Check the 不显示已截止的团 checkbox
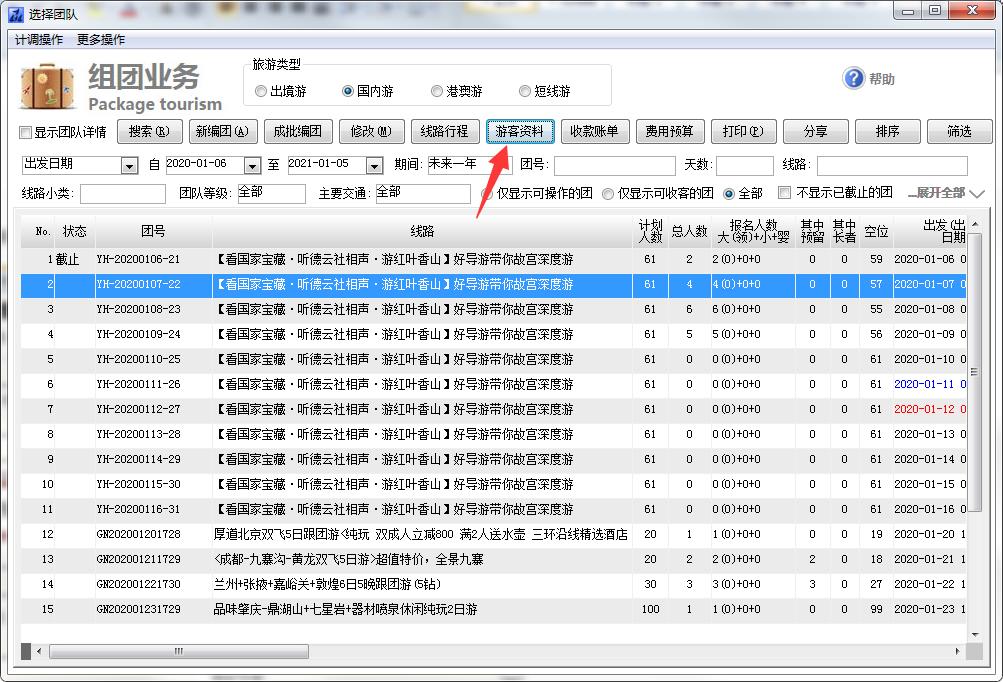The image size is (1003, 682). point(785,193)
